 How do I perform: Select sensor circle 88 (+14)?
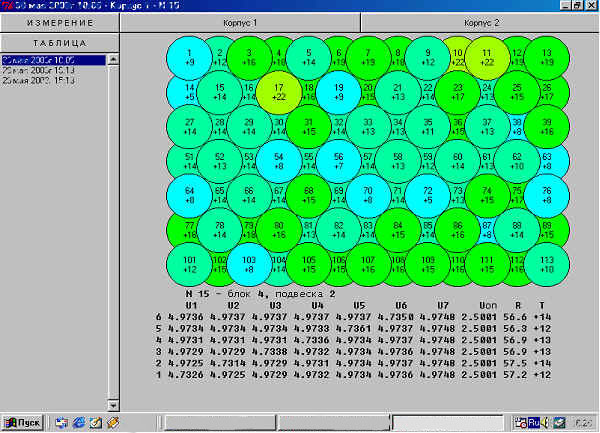[x=517, y=230]
